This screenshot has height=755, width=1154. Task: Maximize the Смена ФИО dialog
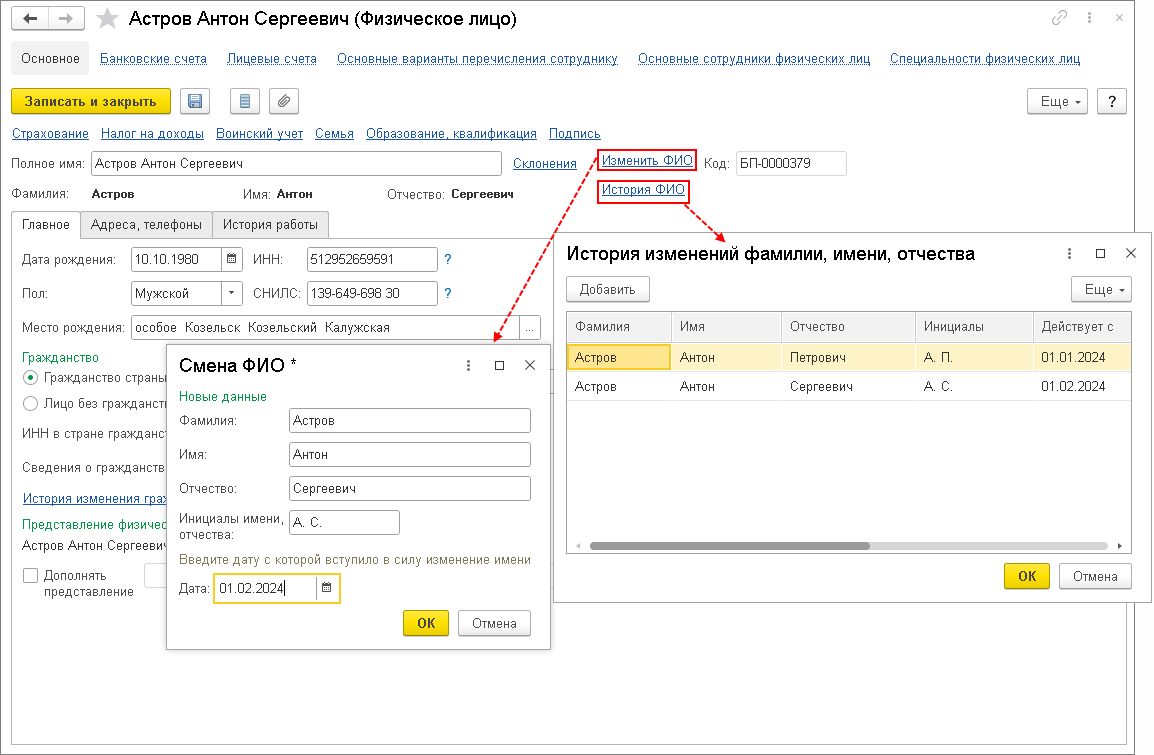499,365
